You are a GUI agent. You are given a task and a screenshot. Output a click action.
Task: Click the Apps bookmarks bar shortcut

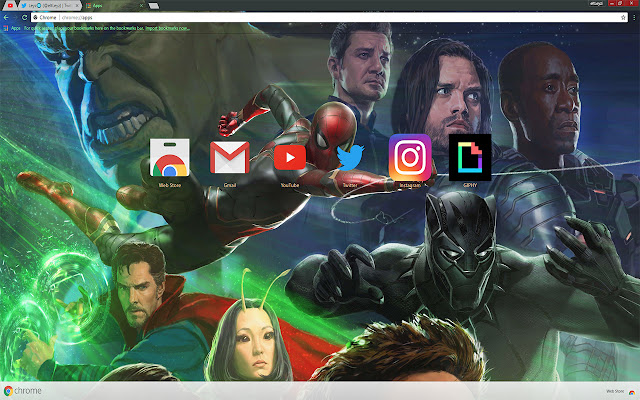tap(12, 28)
